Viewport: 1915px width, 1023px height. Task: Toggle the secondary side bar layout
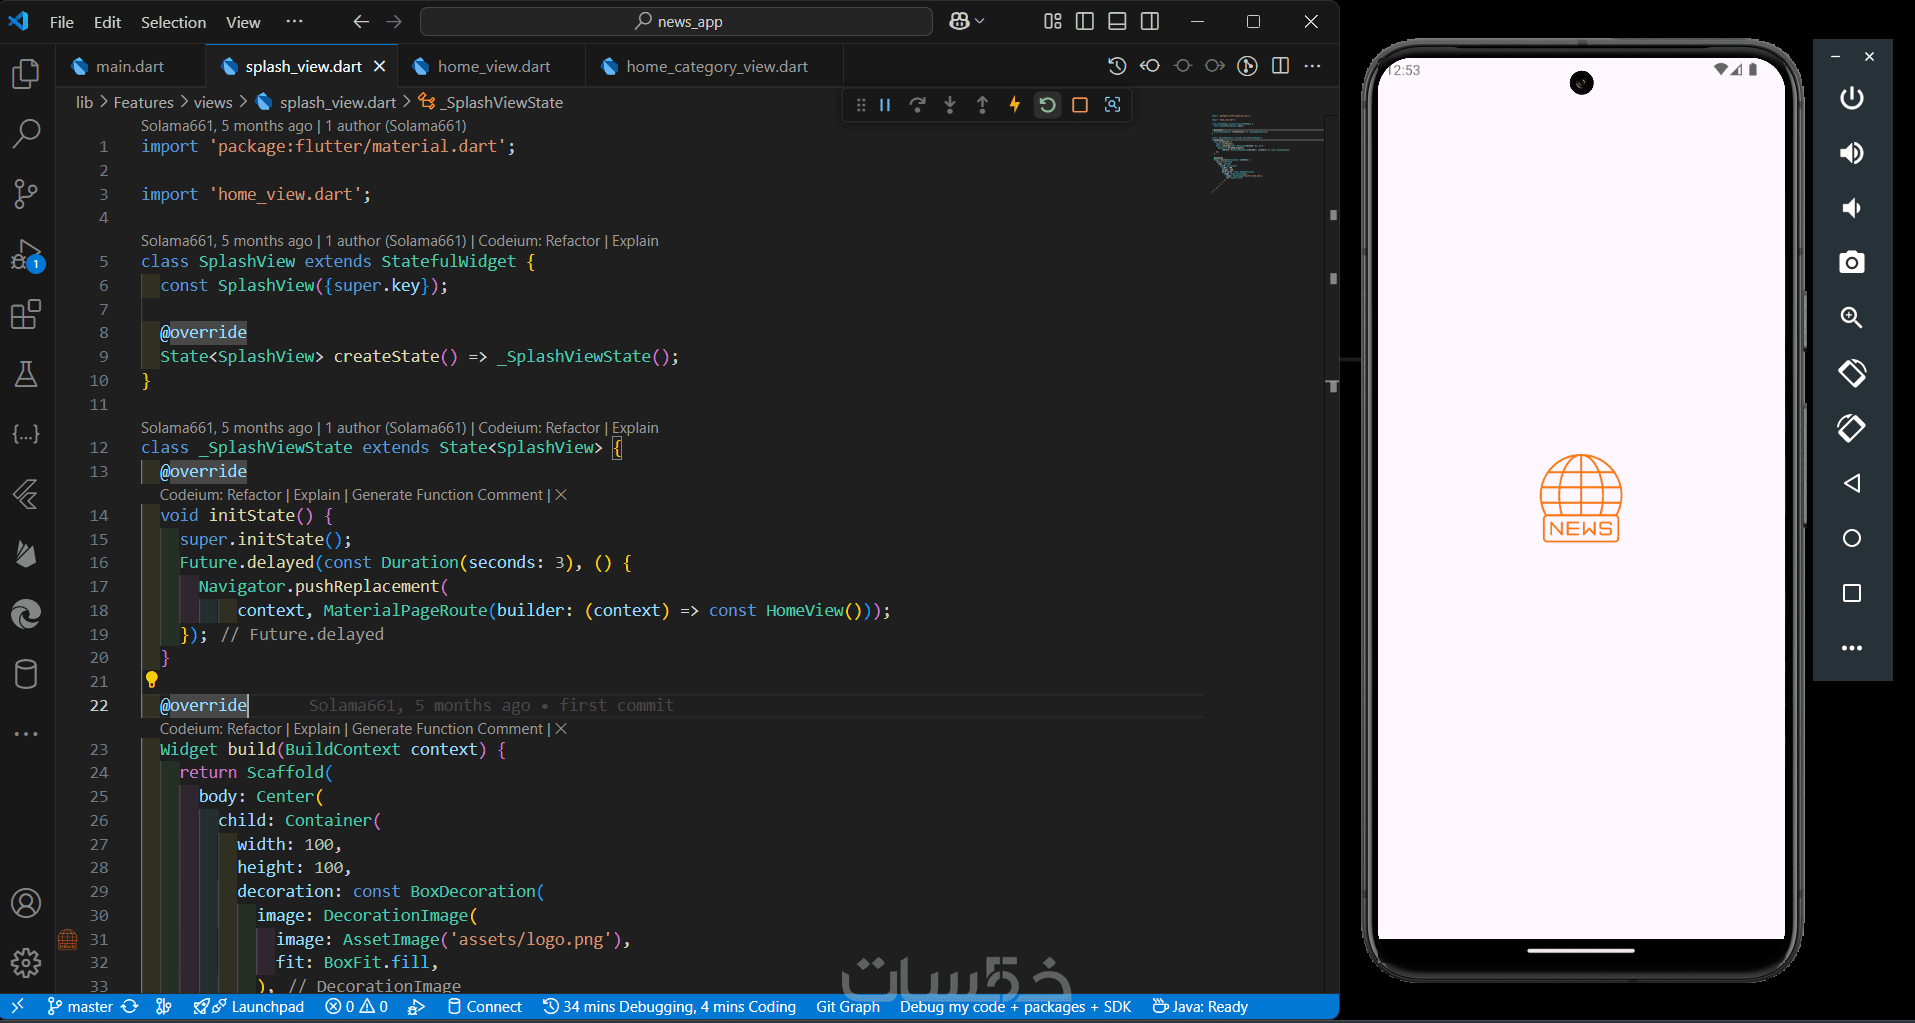1150,21
